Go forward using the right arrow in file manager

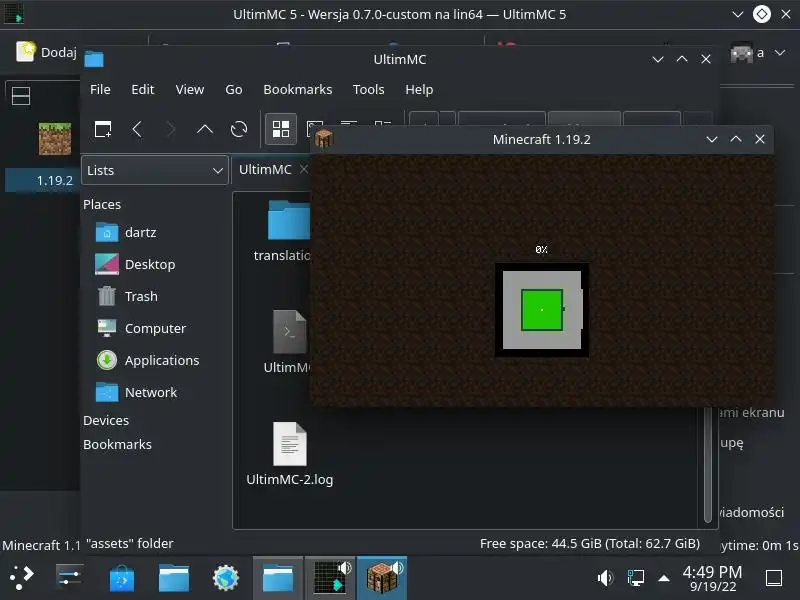pos(171,129)
